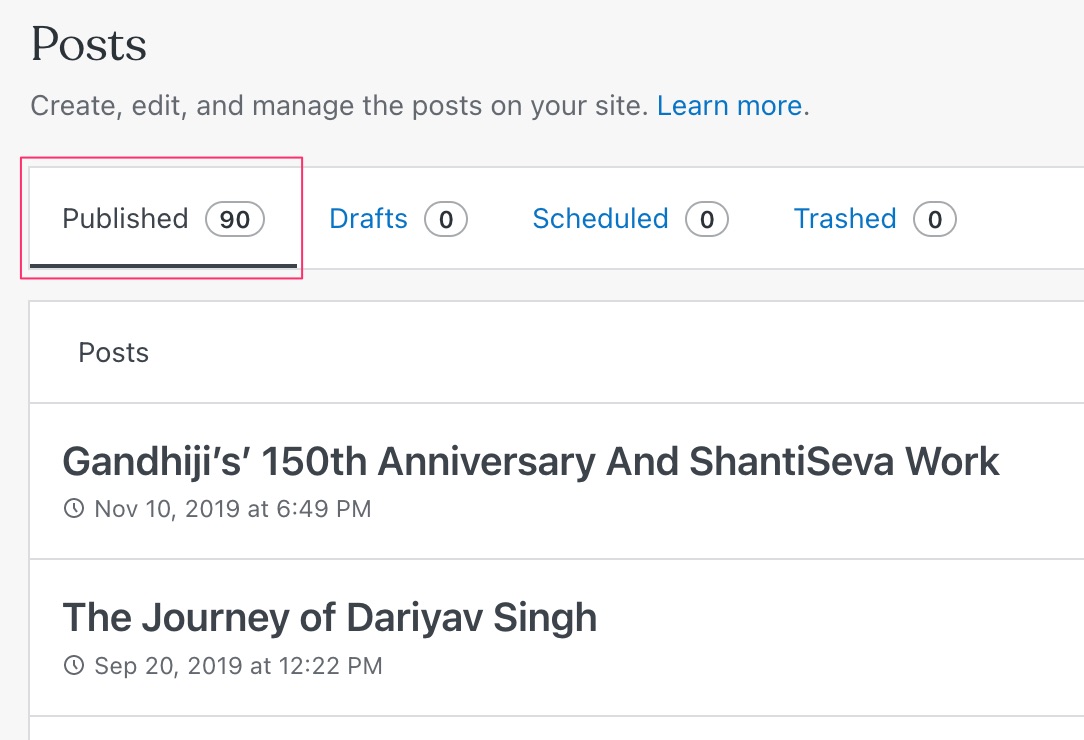Click the Scheduled count badge
This screenshot has height=740, width=1084.
click(707, 219)
